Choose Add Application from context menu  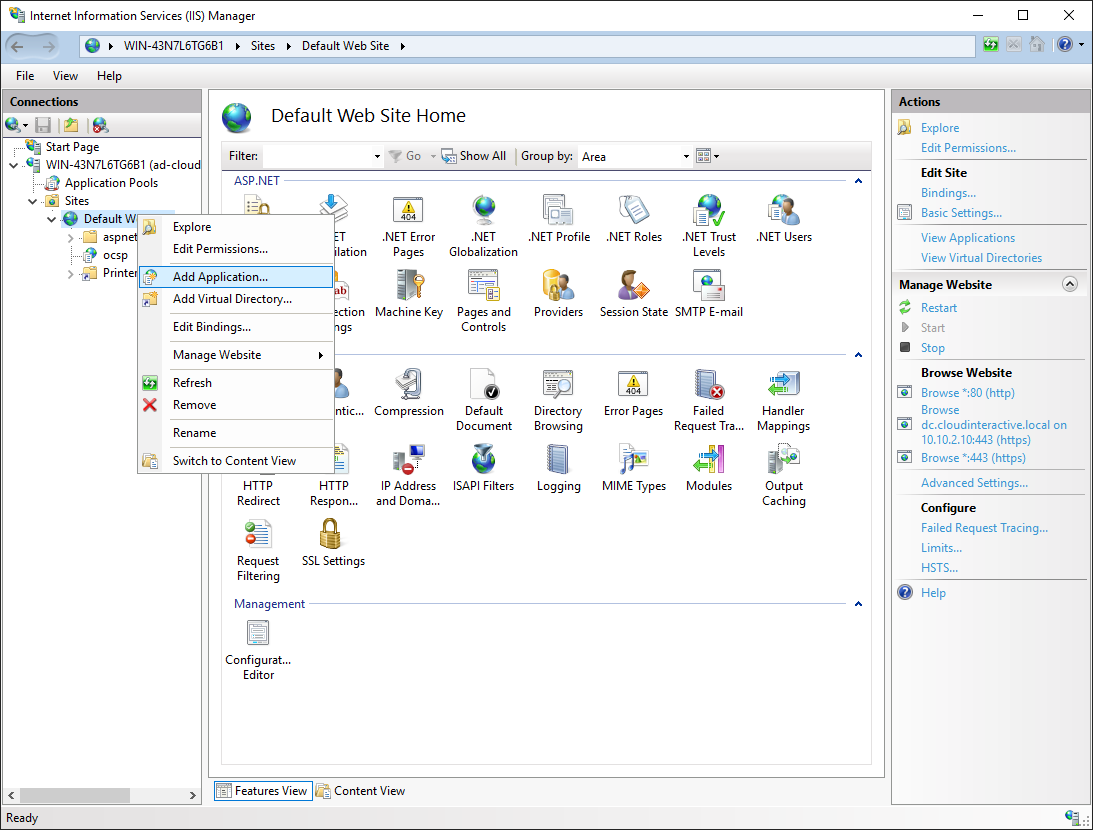236,277
